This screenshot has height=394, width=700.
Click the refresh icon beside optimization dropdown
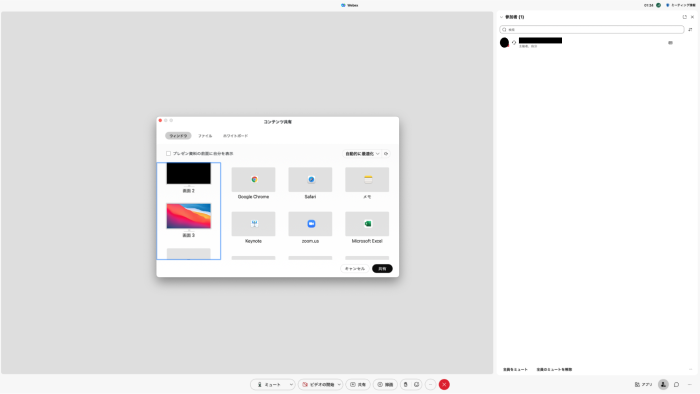tap(386, 153)
